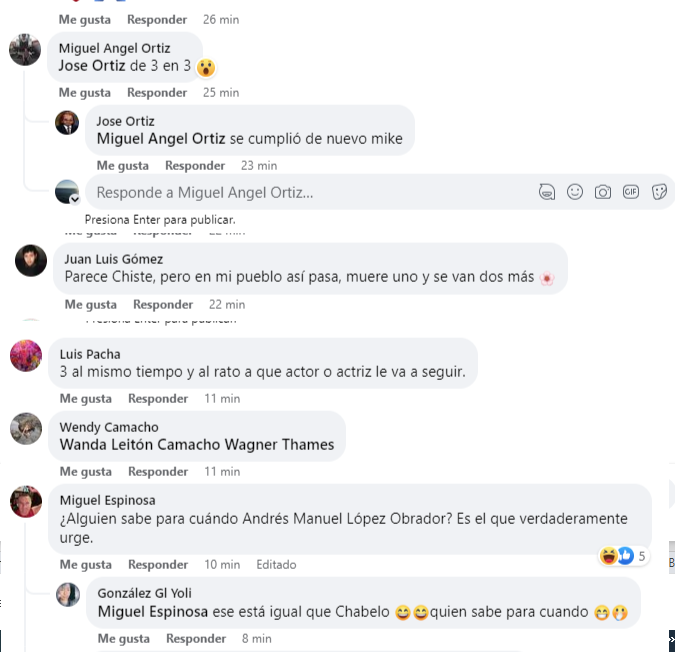Reply to González Gl Yoli's comment
Viewport: 675px width, 652px height.
tap(196, 639)
